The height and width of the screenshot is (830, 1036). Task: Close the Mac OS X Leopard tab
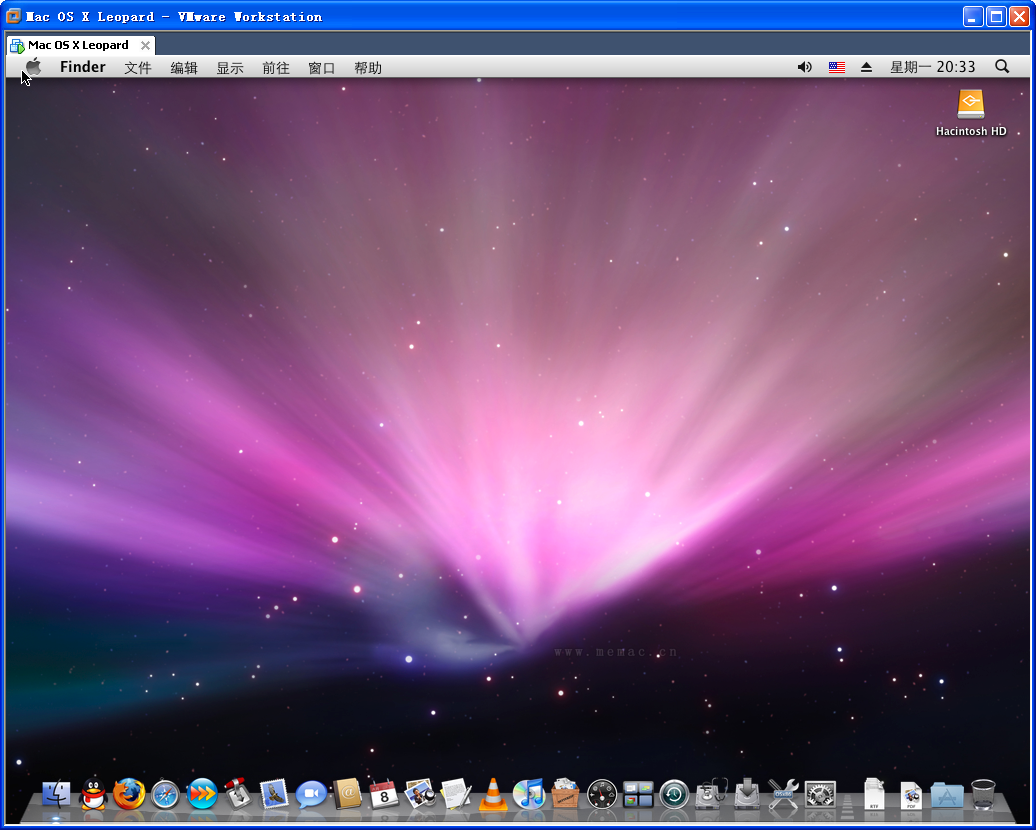tap(145, 46)
